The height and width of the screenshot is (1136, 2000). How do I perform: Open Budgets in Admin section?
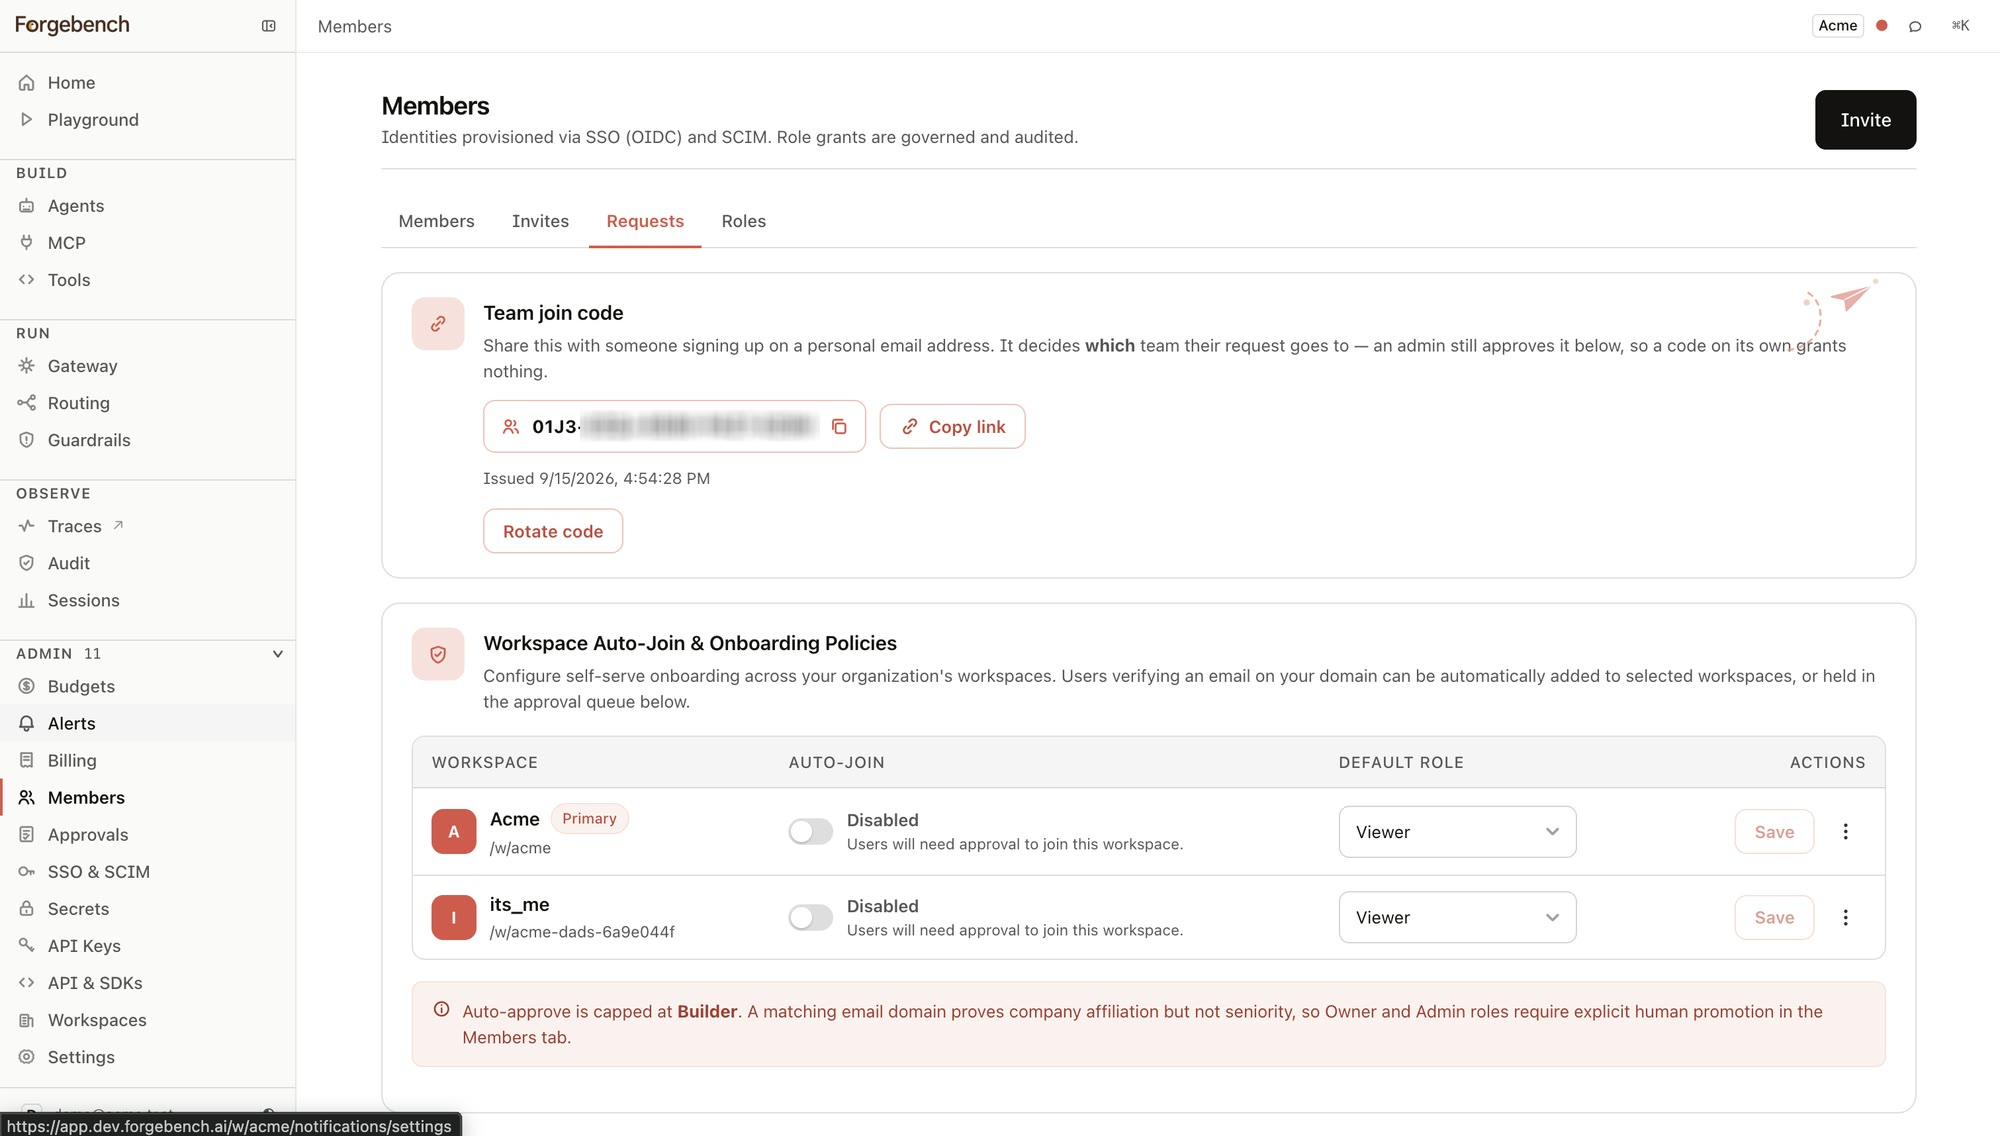tap(148, 686)
